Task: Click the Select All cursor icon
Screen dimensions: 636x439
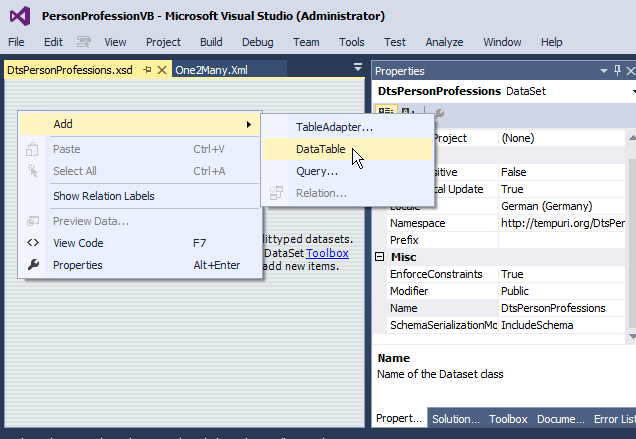Action: (x=32, y=171)
